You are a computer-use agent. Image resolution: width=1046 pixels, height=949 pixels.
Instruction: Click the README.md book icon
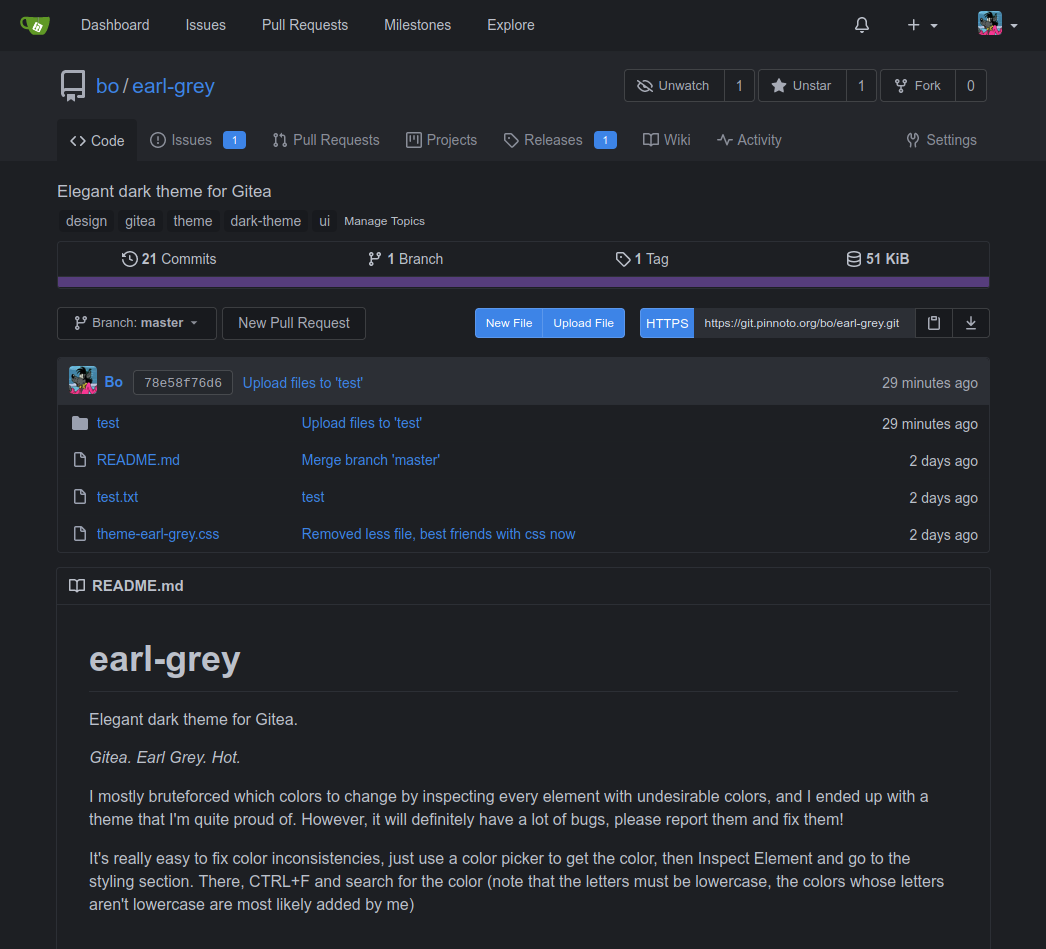coord(77,586)
